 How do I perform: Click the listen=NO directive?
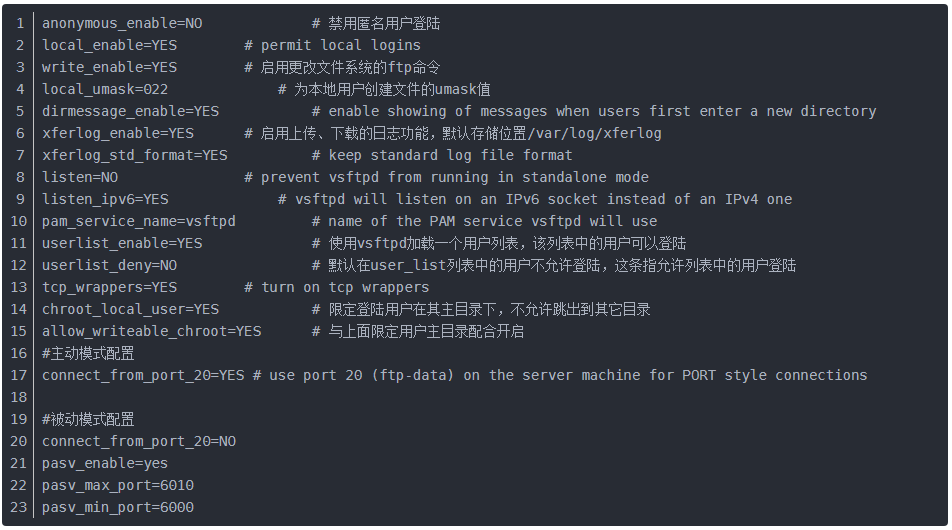click(80, 177)
